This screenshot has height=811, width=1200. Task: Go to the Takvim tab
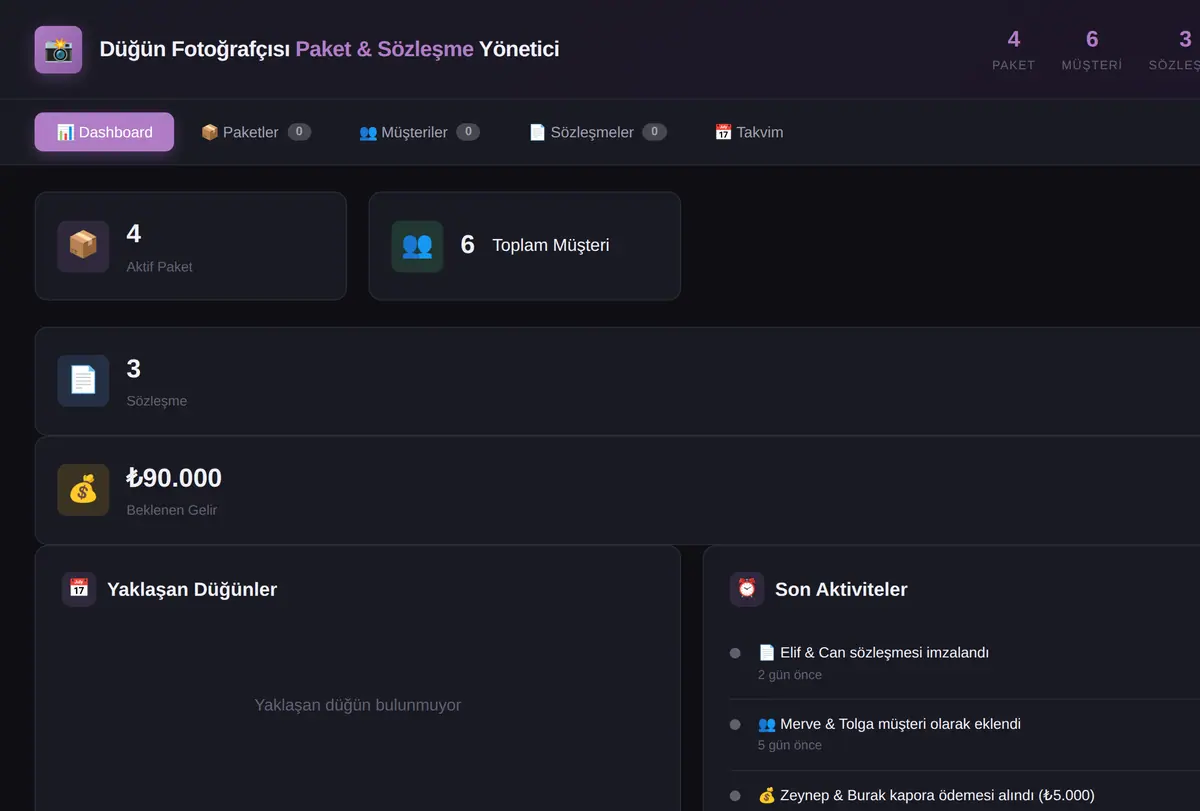pyautogui.click(x=749, y=132)
